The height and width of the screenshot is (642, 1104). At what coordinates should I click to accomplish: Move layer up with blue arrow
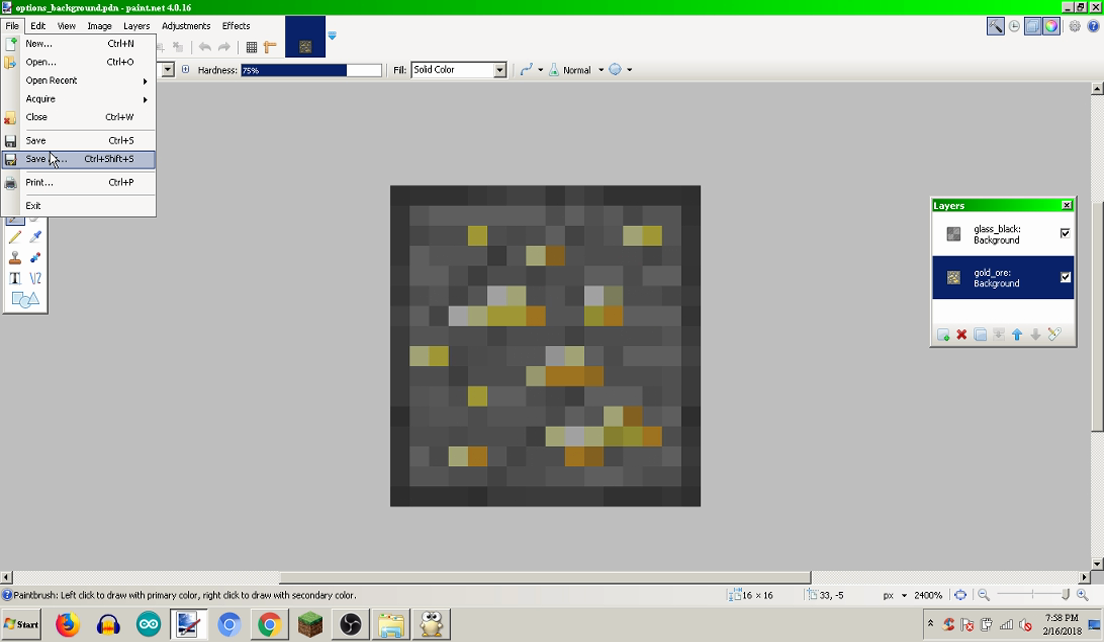(1017, 334)
